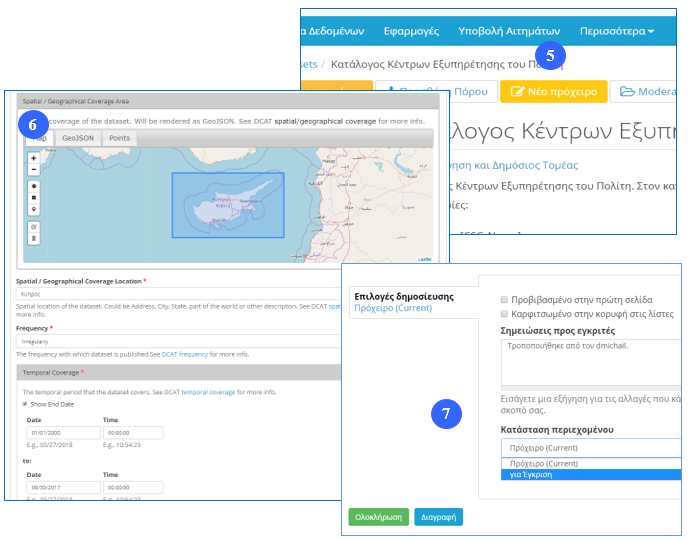The width and height of the screenshot is (689, 540).
Task: Zoom in on the coverage map
Action: tap(33, 158)
